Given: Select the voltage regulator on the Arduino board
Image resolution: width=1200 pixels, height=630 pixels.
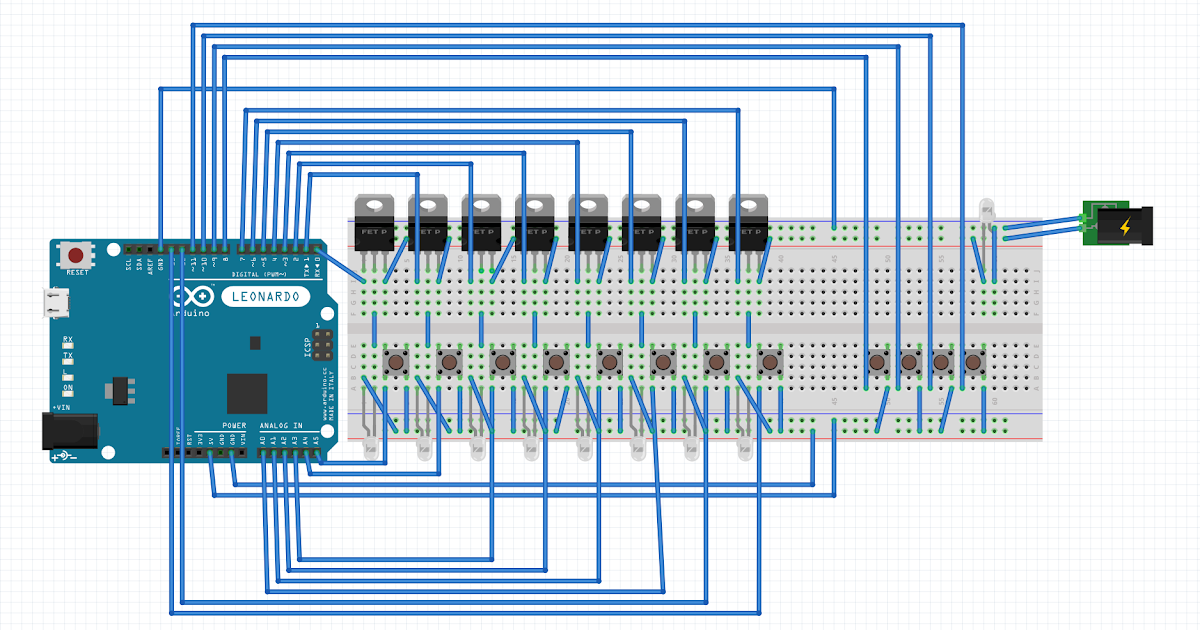Looking at the screenshot, I should pyautogui.click(x=120, y=390).
